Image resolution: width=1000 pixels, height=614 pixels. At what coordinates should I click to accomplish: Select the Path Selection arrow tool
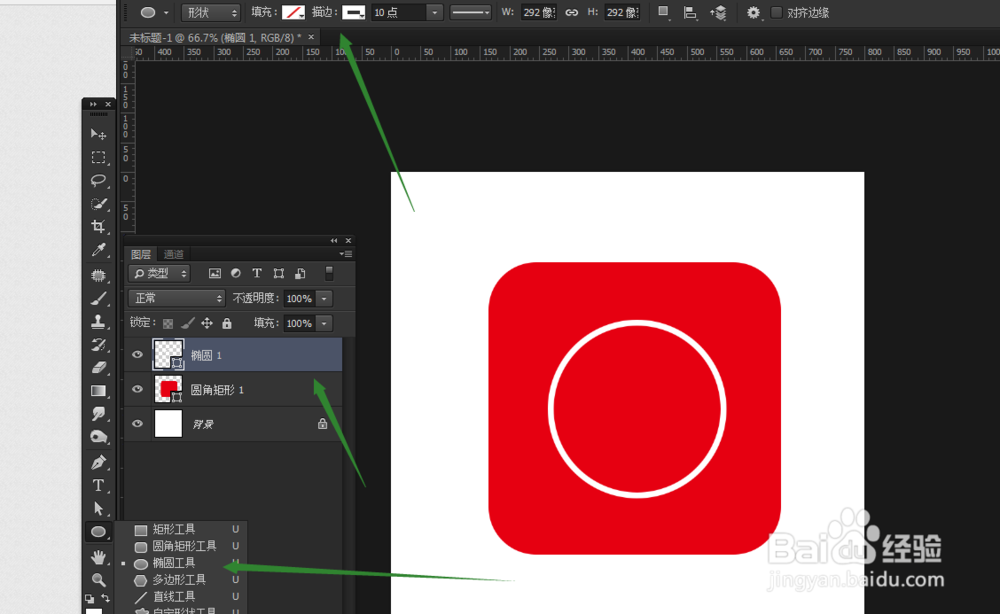click(x=98, y=508)
